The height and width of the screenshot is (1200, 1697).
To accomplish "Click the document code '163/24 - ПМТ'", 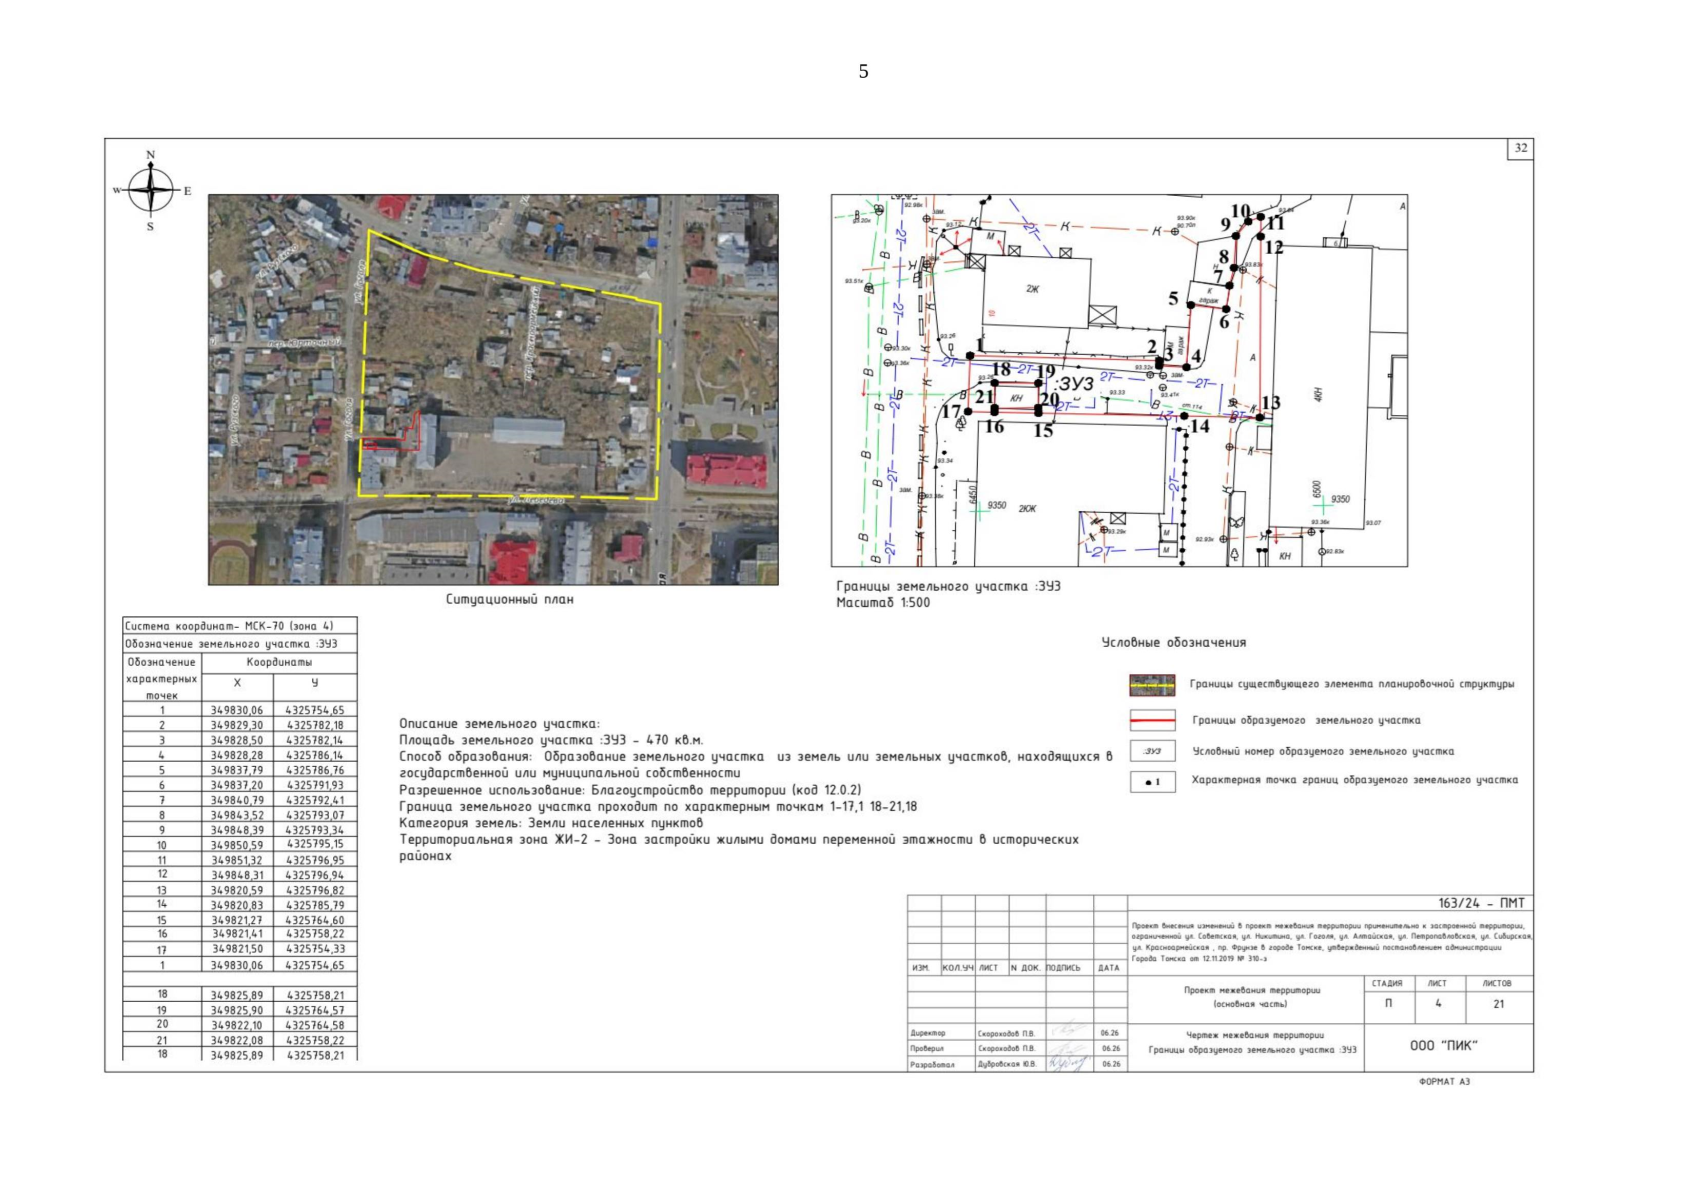I will pos(1482,903).
